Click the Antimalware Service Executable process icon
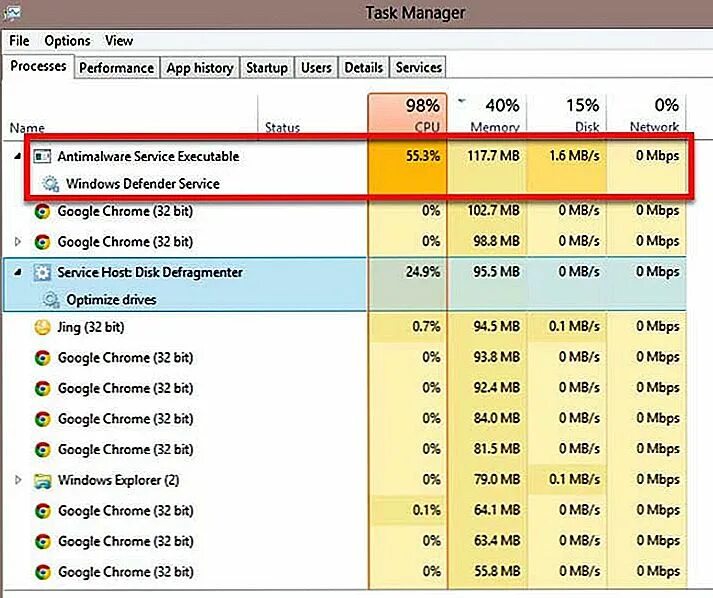713x598 pixels. click(42, 156)
